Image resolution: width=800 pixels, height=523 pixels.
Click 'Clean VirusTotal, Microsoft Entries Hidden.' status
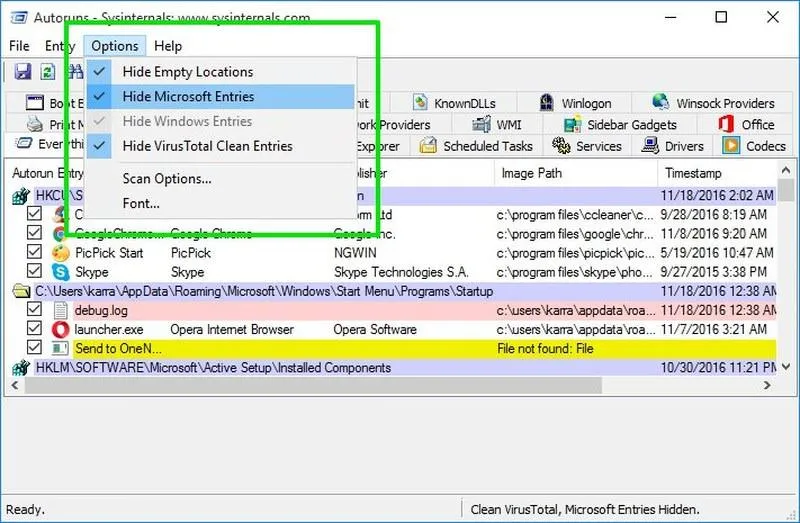(x=585, y=509)
